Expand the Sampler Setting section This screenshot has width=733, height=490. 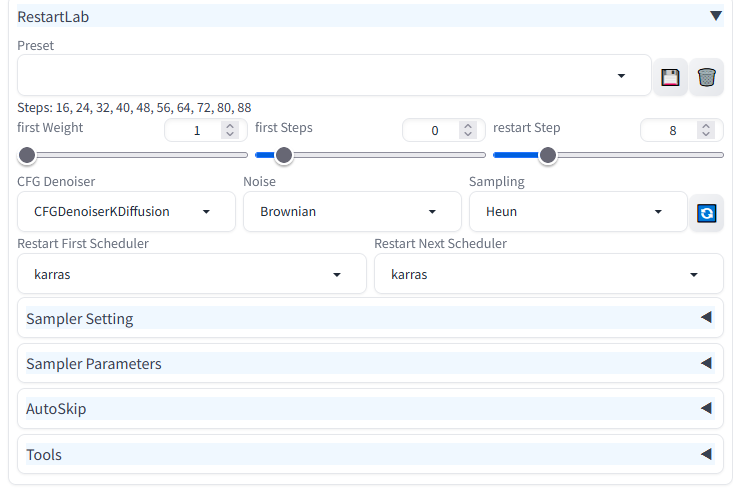tap(370, 317)
